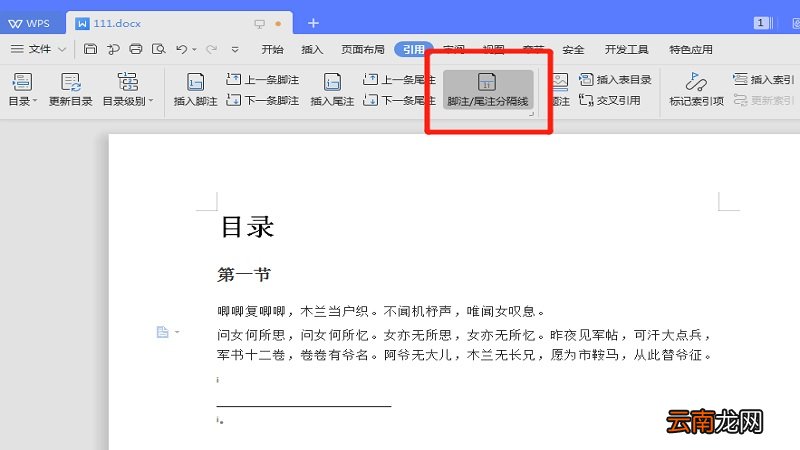The width and height of the screenshot is (800, 450).
Task: Switch to the 安全 ribbon tab
Action: tap(573, 49)
